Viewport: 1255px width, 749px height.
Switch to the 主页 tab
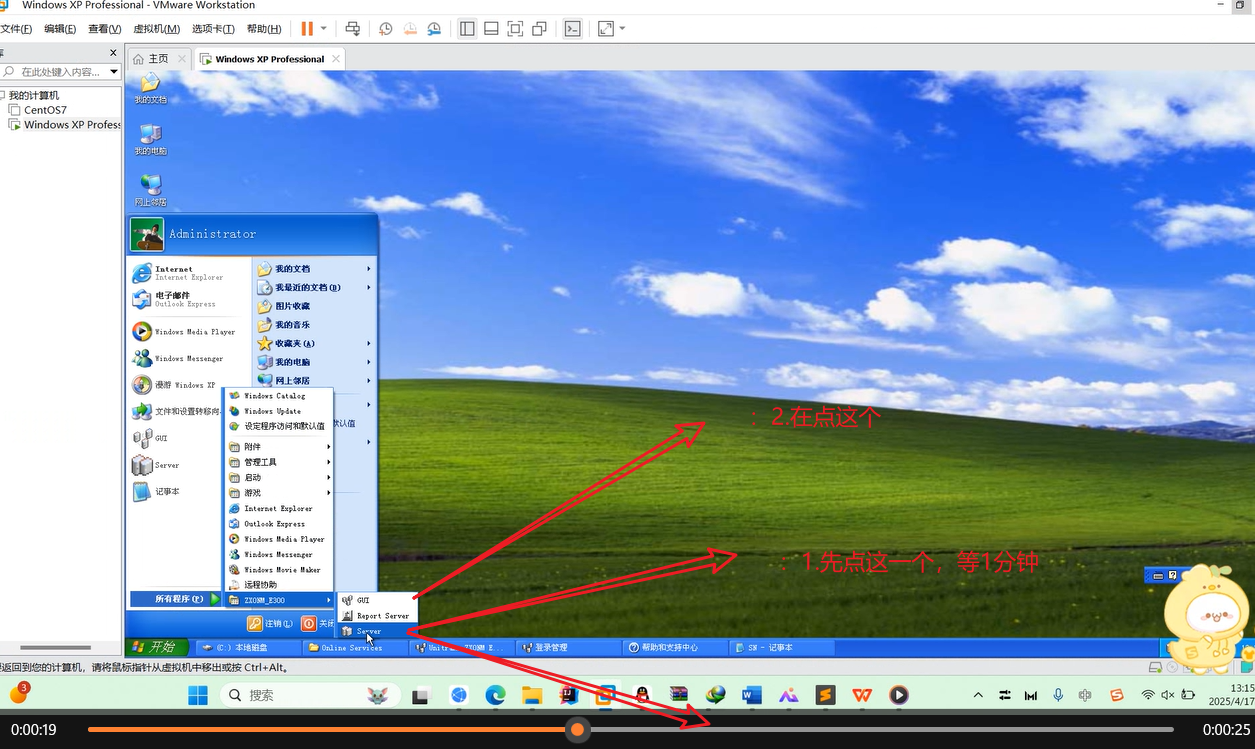tap(159, 59)
